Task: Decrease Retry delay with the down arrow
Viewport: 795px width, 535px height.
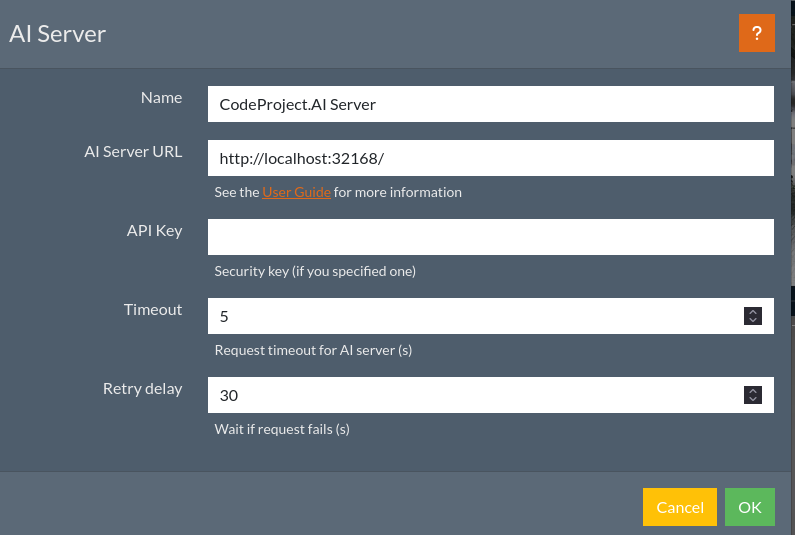Action: [x=753, y=400]
